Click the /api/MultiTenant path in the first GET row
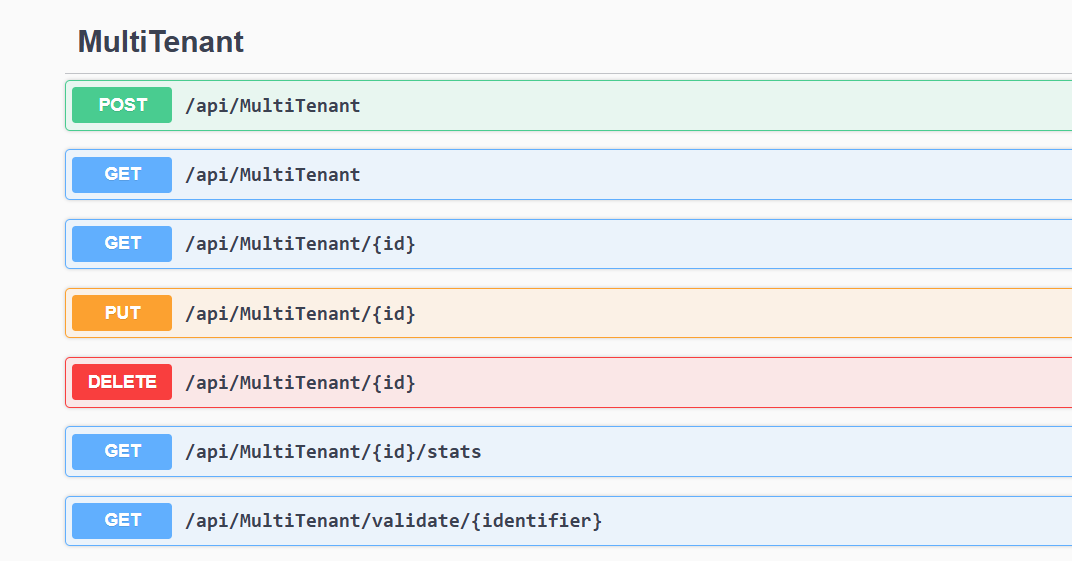The image size is (1072, 561). (x=272, y=174)
